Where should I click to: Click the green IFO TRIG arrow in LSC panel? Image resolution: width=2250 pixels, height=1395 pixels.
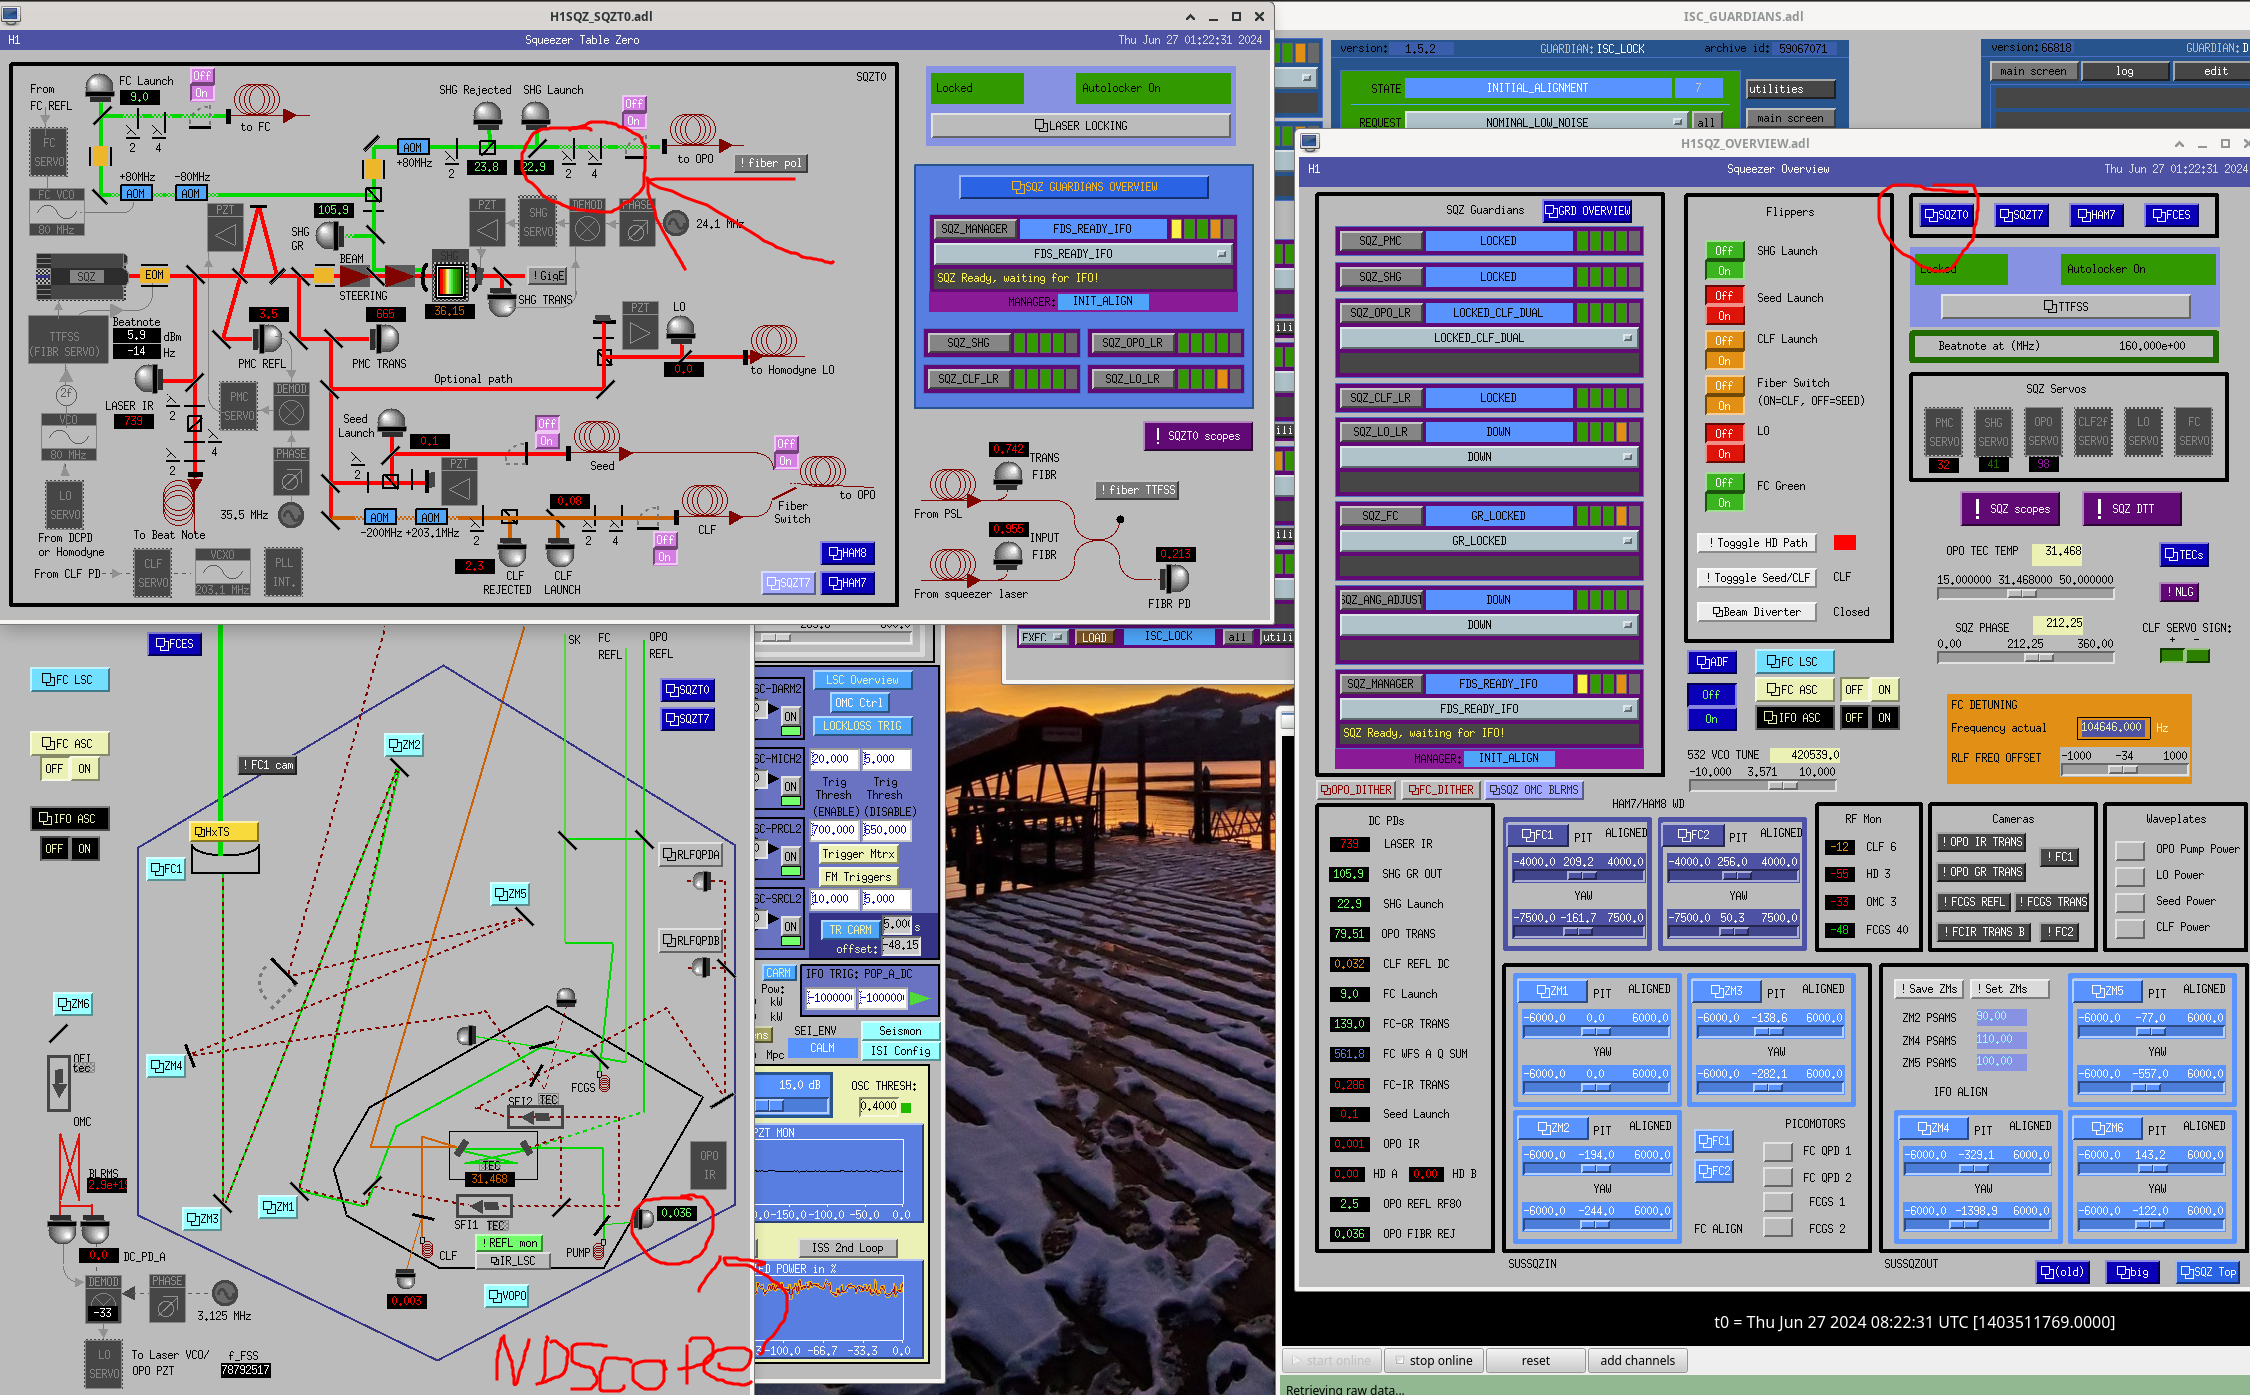point(920,998)
